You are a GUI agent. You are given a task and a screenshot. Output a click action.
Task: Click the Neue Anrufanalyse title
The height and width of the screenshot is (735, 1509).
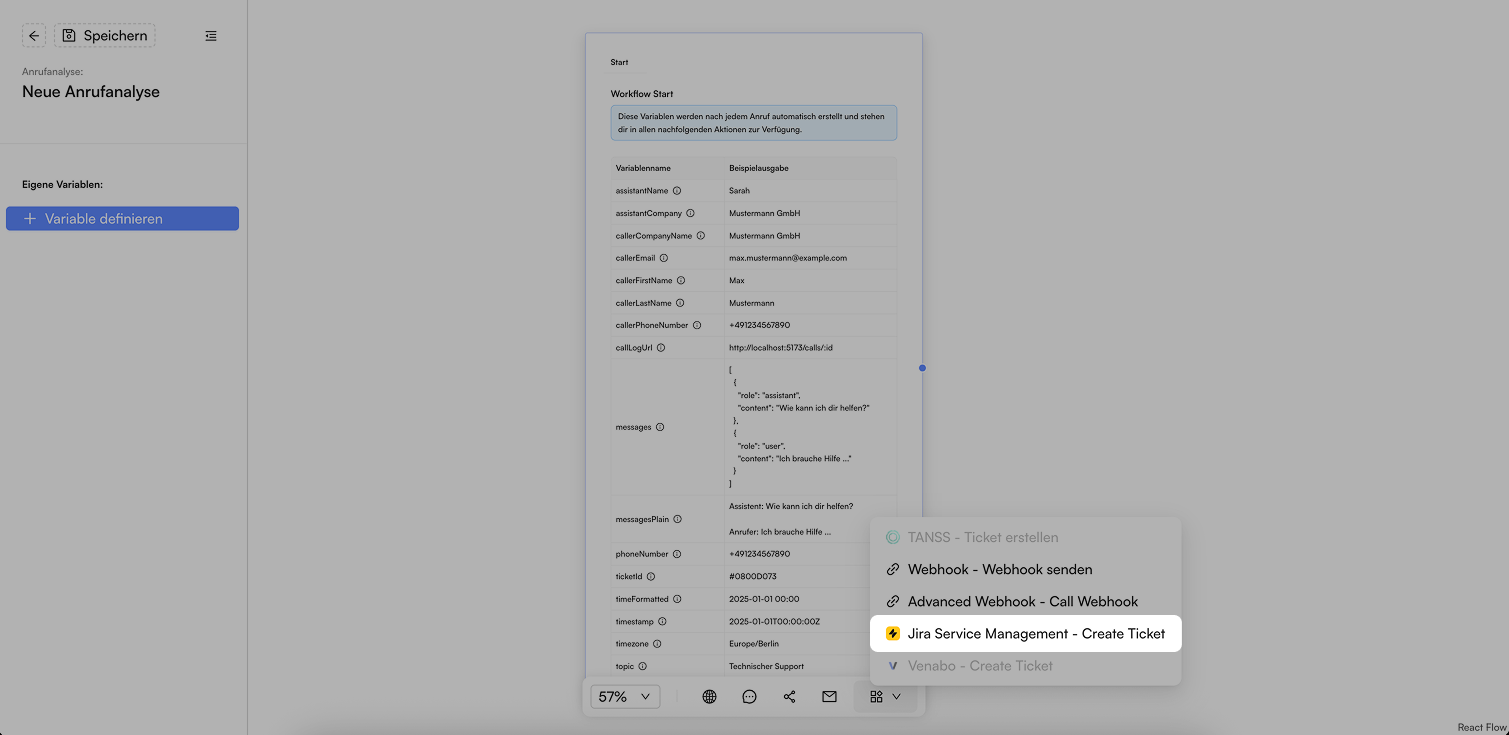(x=91, y=92)
